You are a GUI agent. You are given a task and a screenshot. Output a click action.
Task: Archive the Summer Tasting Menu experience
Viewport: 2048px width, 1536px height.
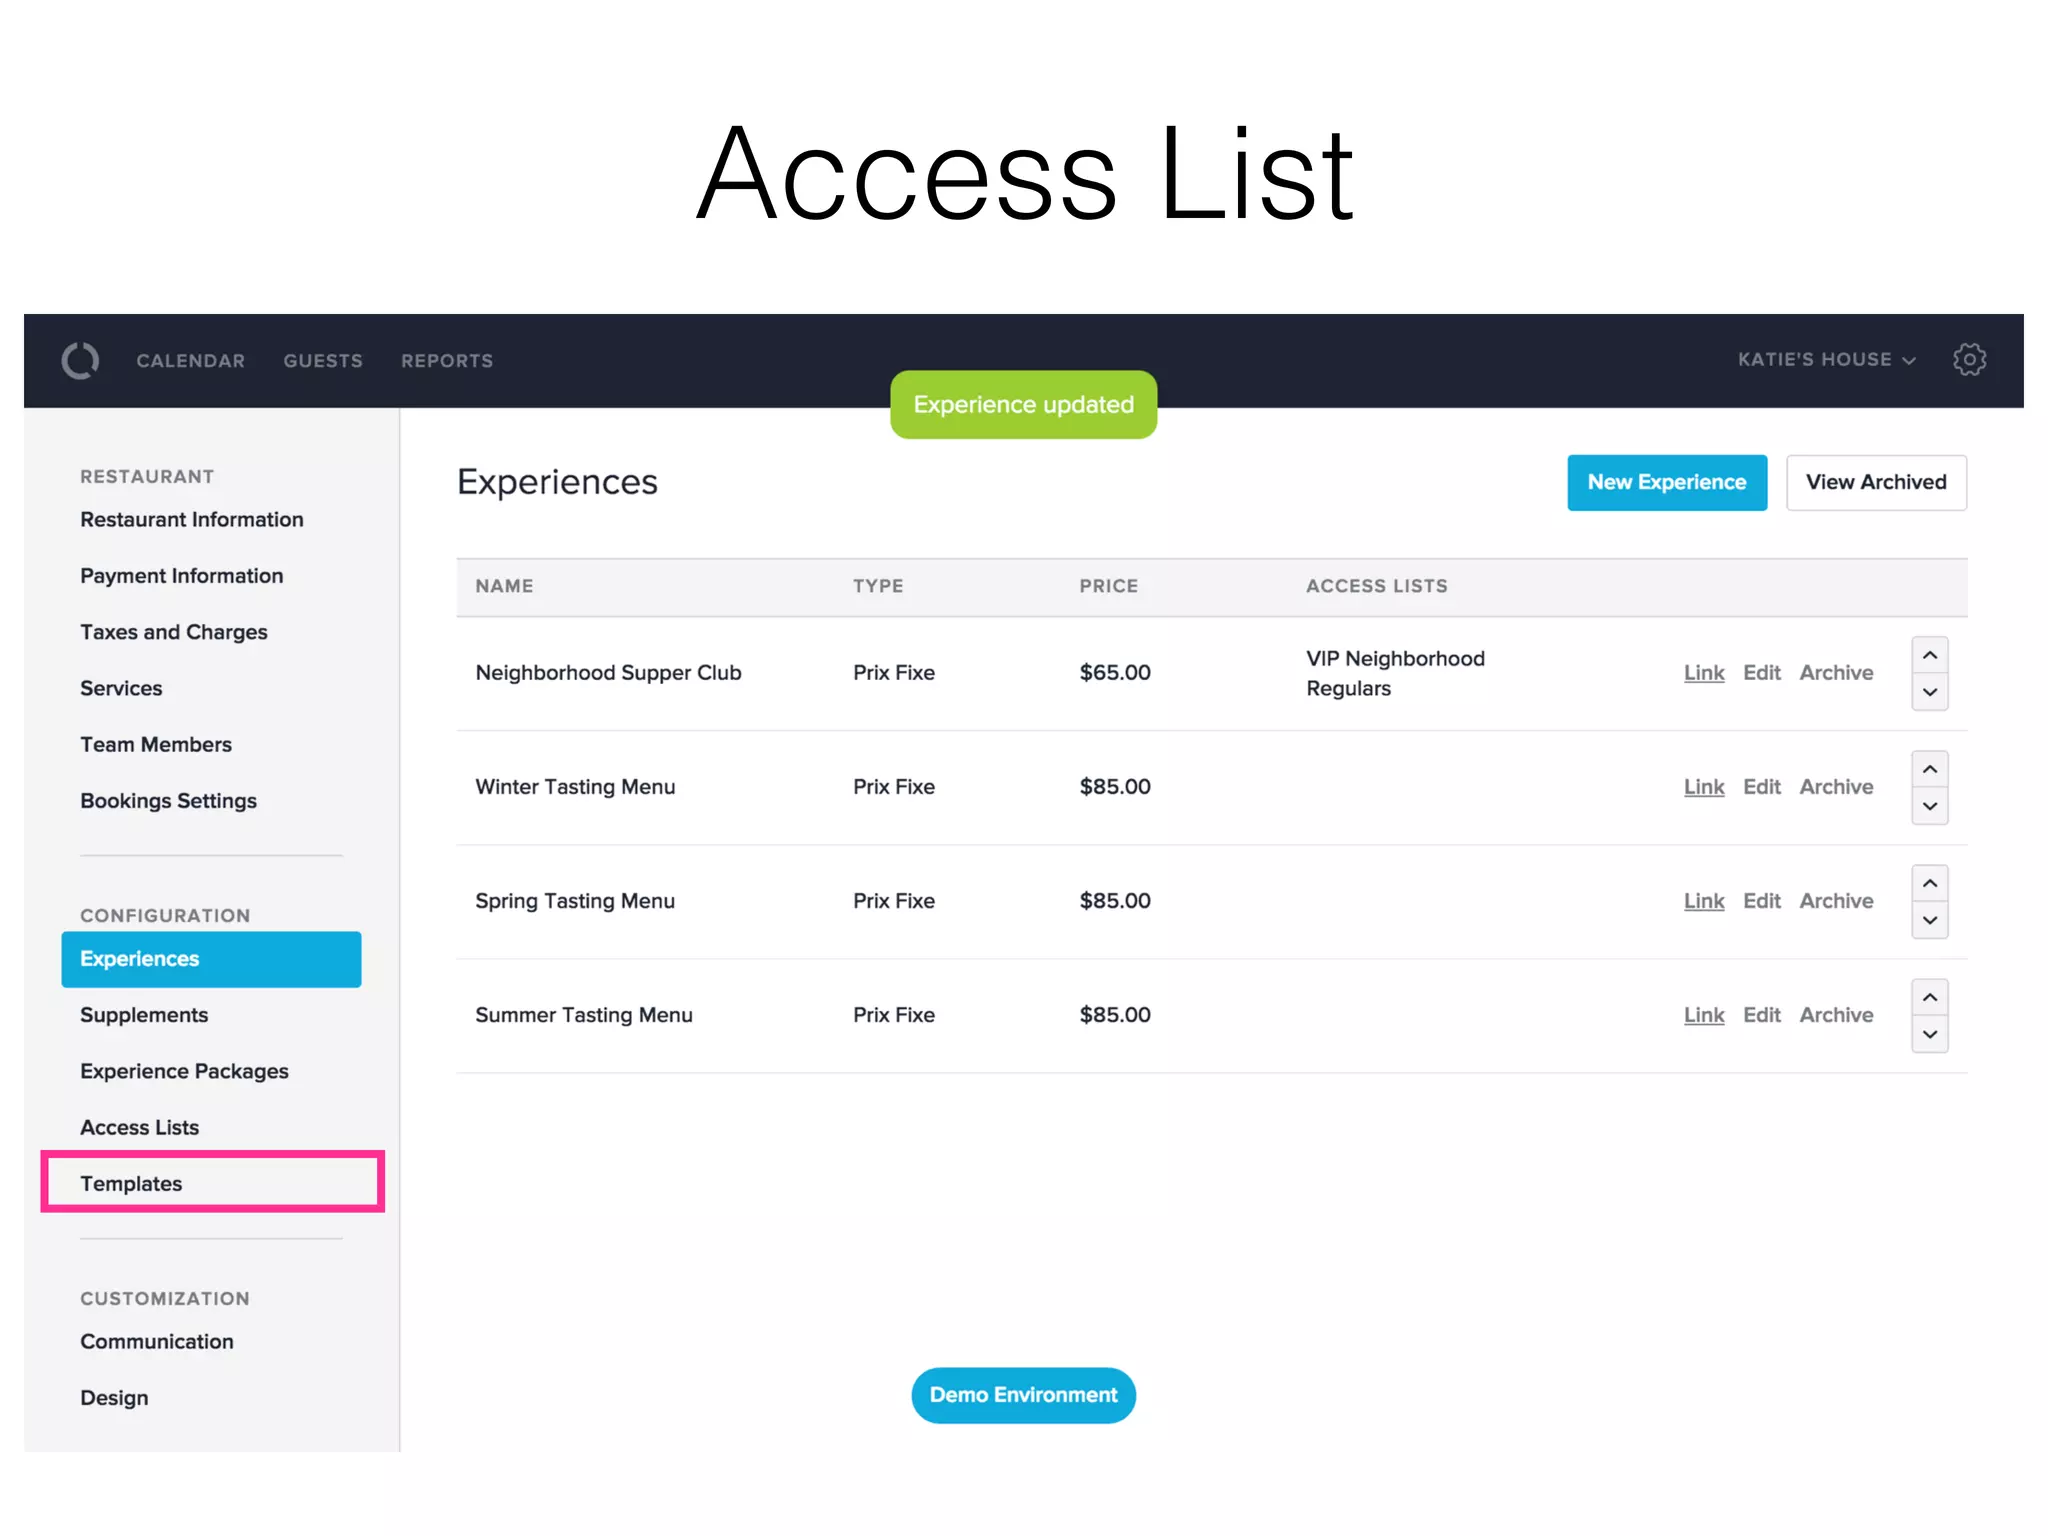coord(1836,1015)
